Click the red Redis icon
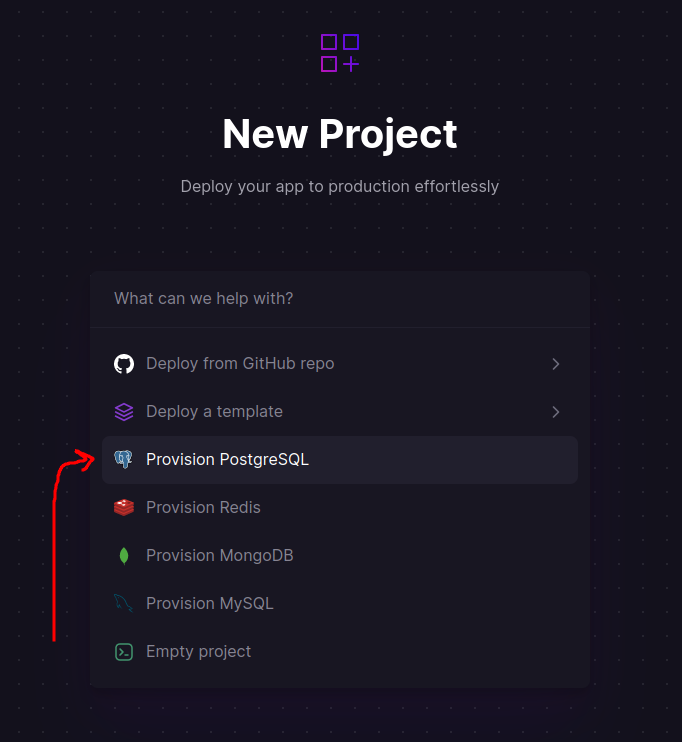 pyautogui.click(x=124, y=508)
